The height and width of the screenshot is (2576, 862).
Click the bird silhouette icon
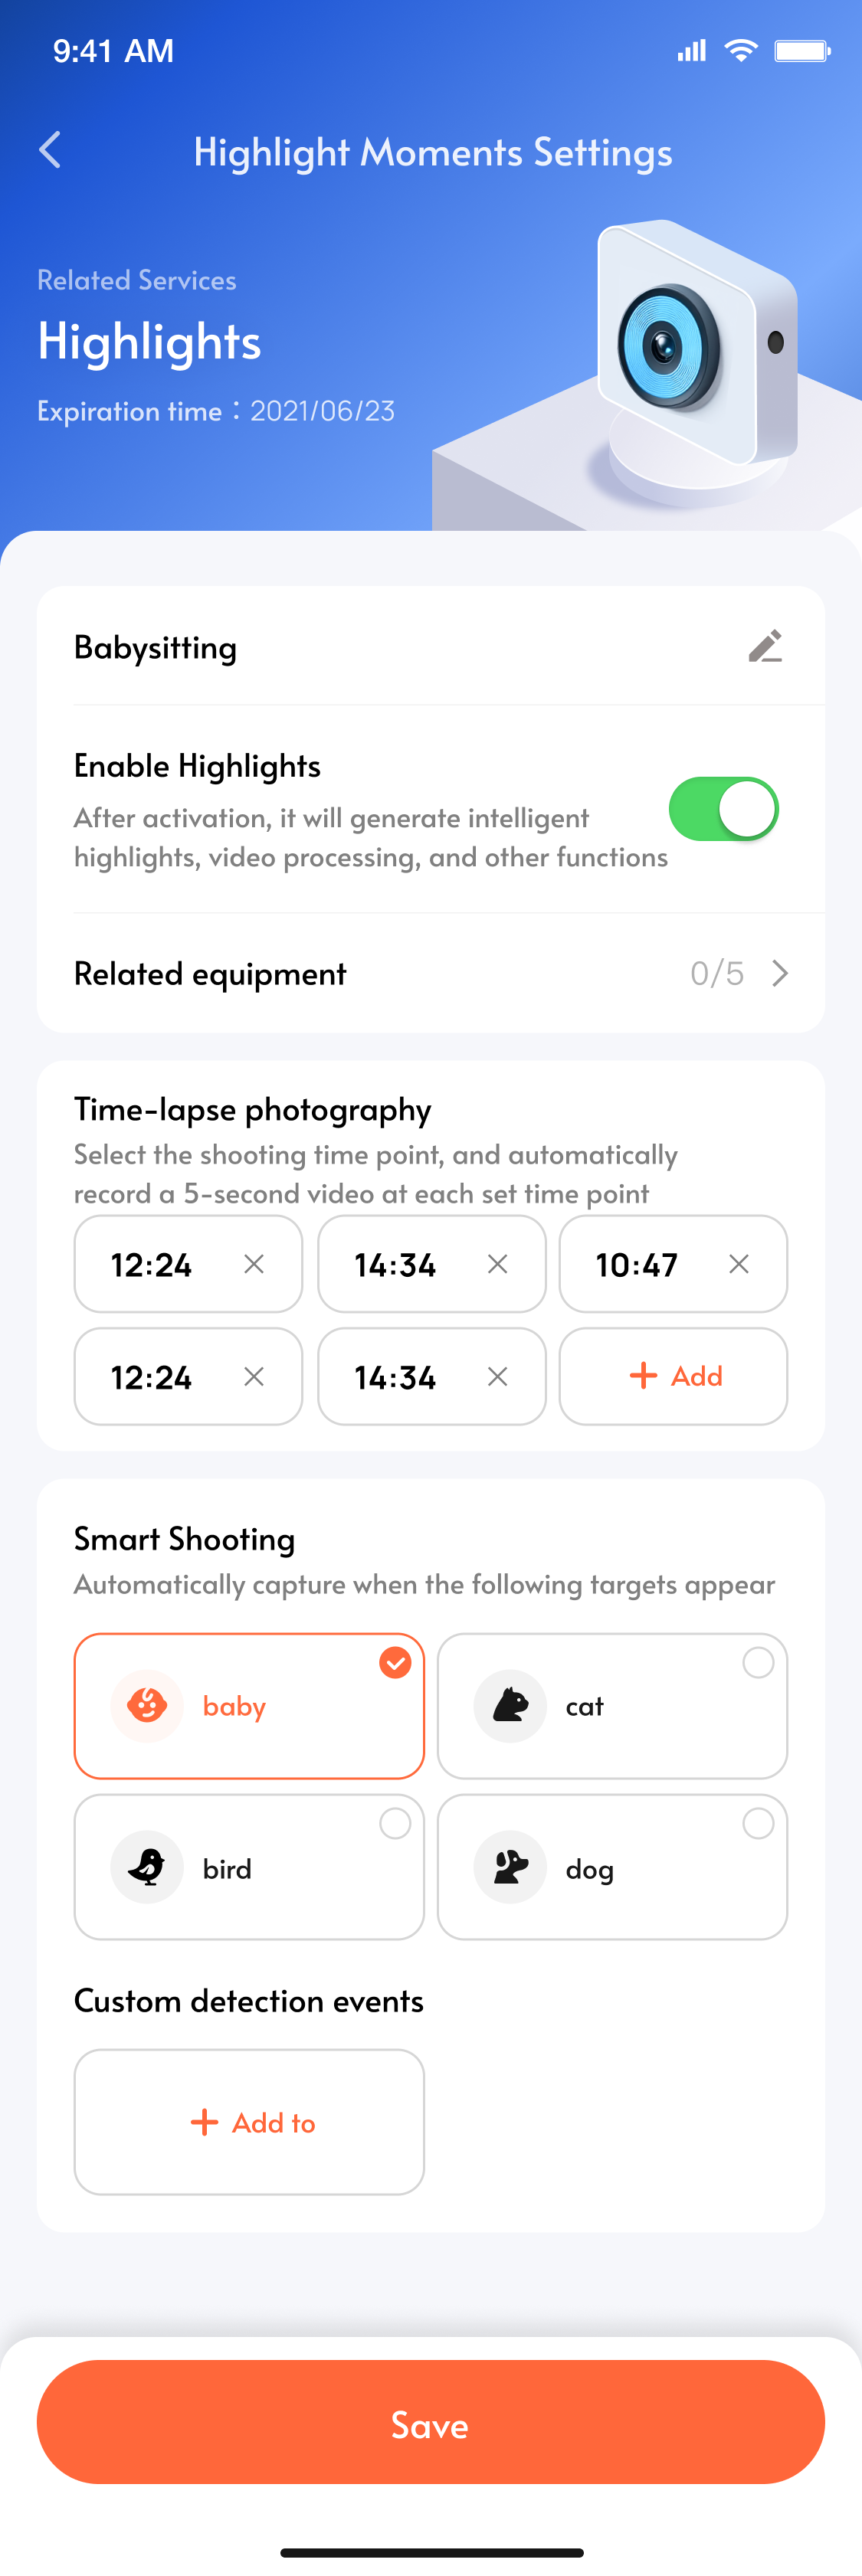pyautogui.click(x=147, y=1867)
